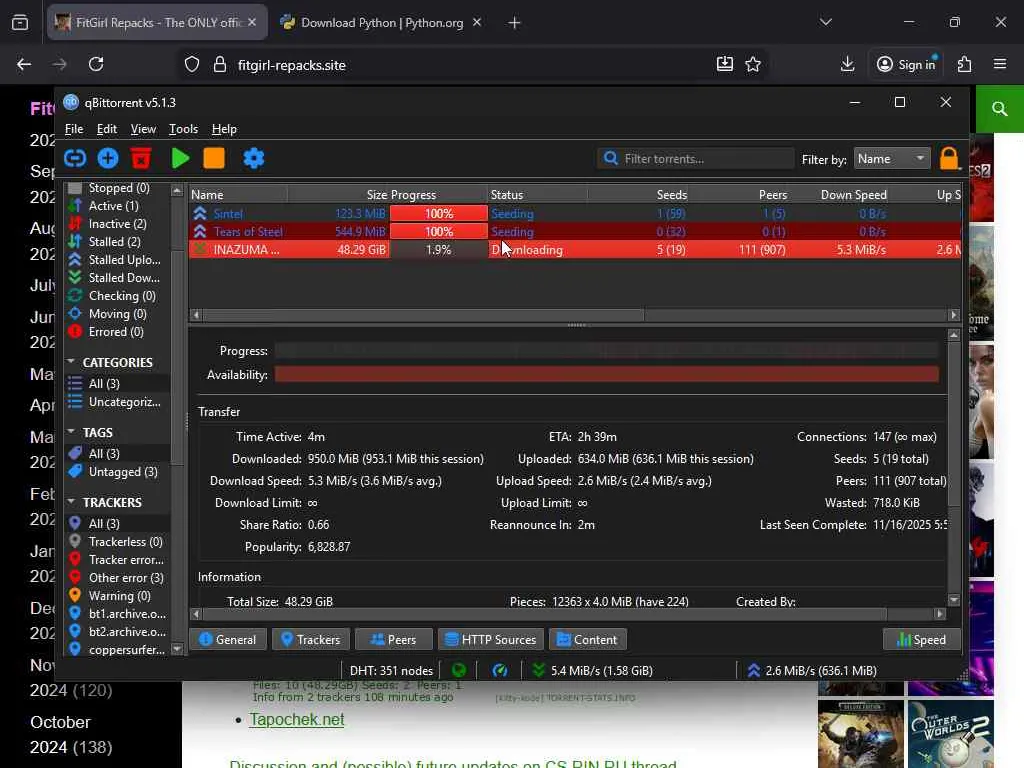Click the blue upload speed arrow in the status bar
The width and height of the screenshot is (1024, 768).
click(753, 670)
